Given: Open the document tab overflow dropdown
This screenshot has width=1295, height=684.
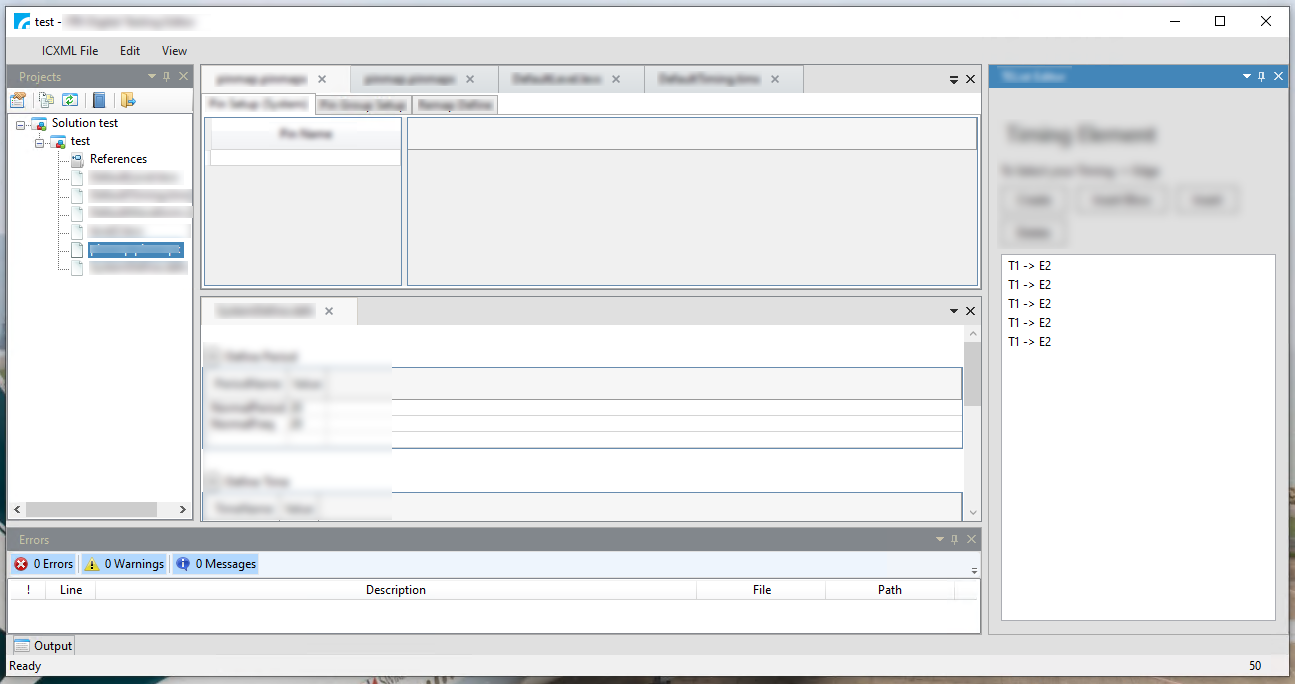Looking at the screenshot, I should click(x=953, y=78).
